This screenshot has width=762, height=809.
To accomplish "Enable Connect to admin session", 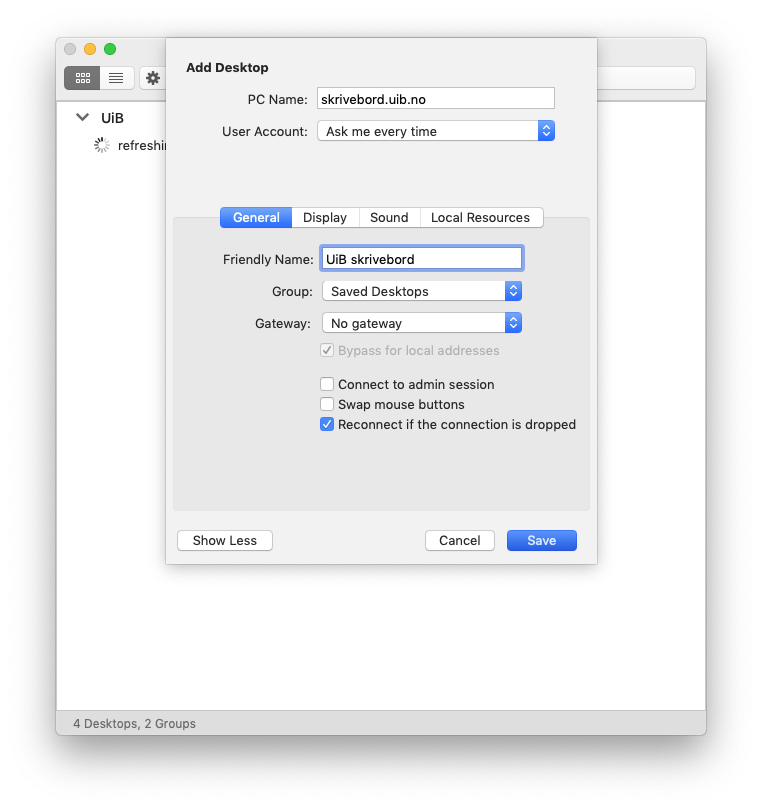I will (x=327, y=384).
